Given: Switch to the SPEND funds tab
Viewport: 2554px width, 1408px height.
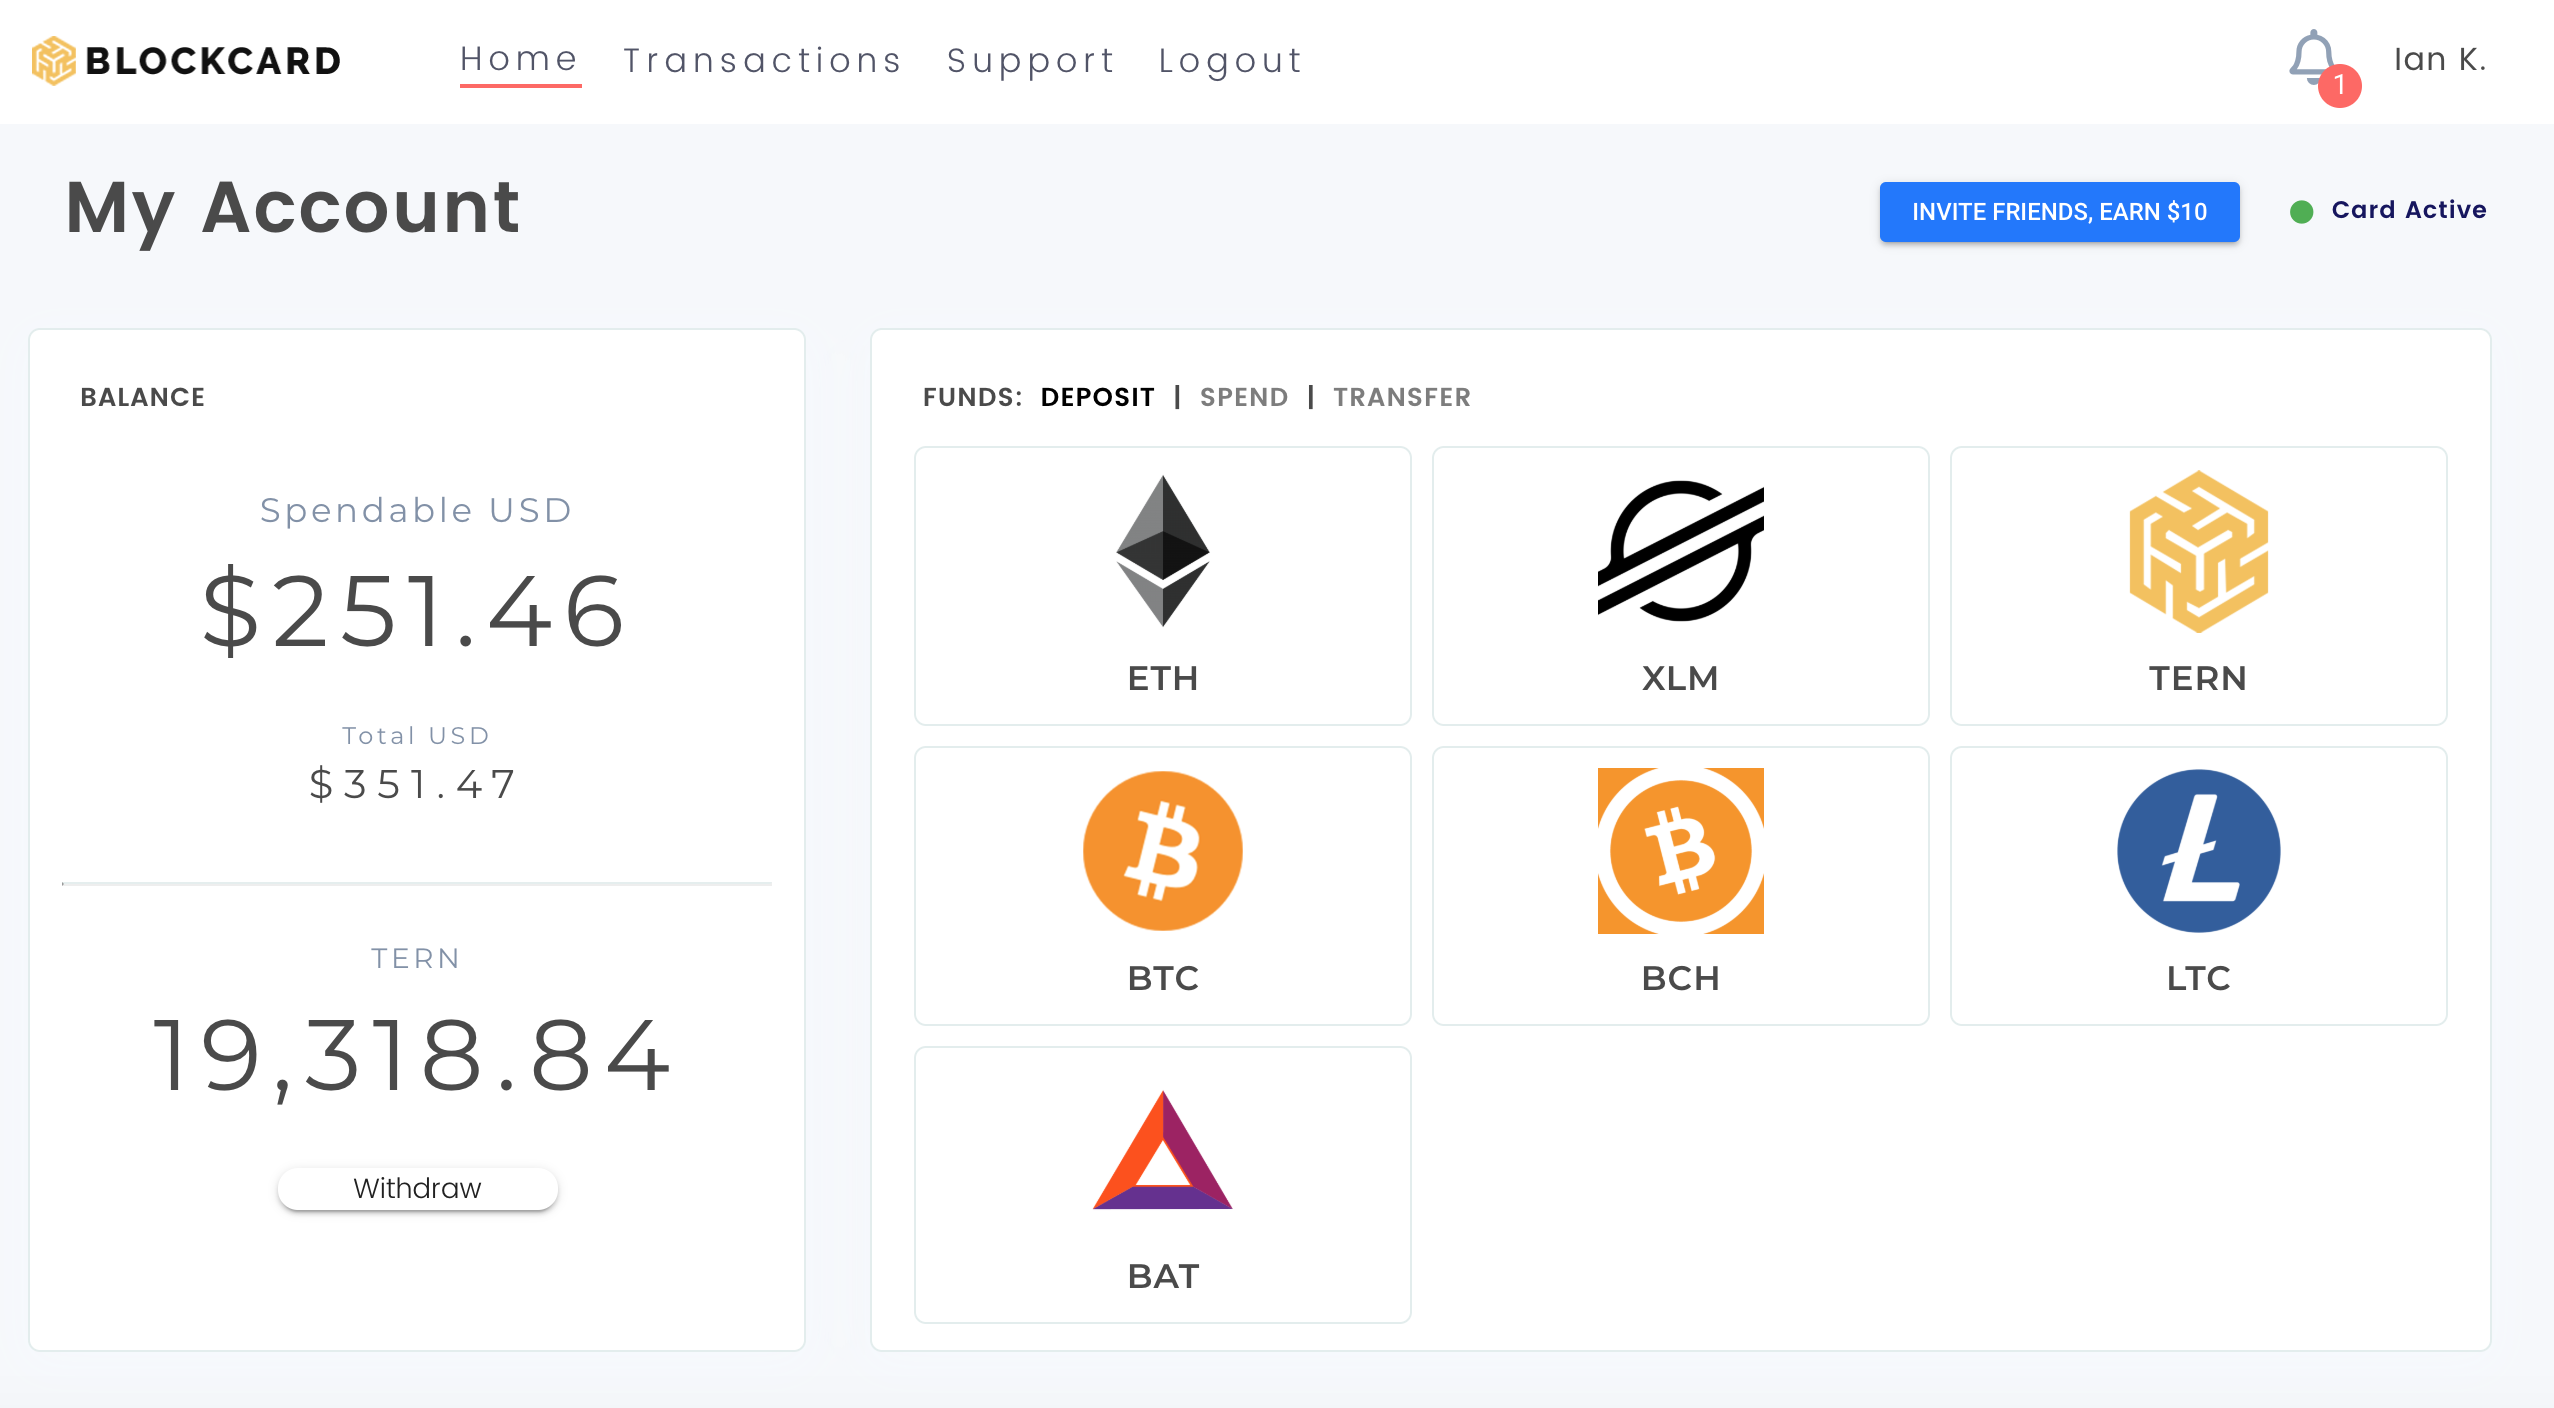Looking at the screenshot, I should click(x=1244, y=397).
